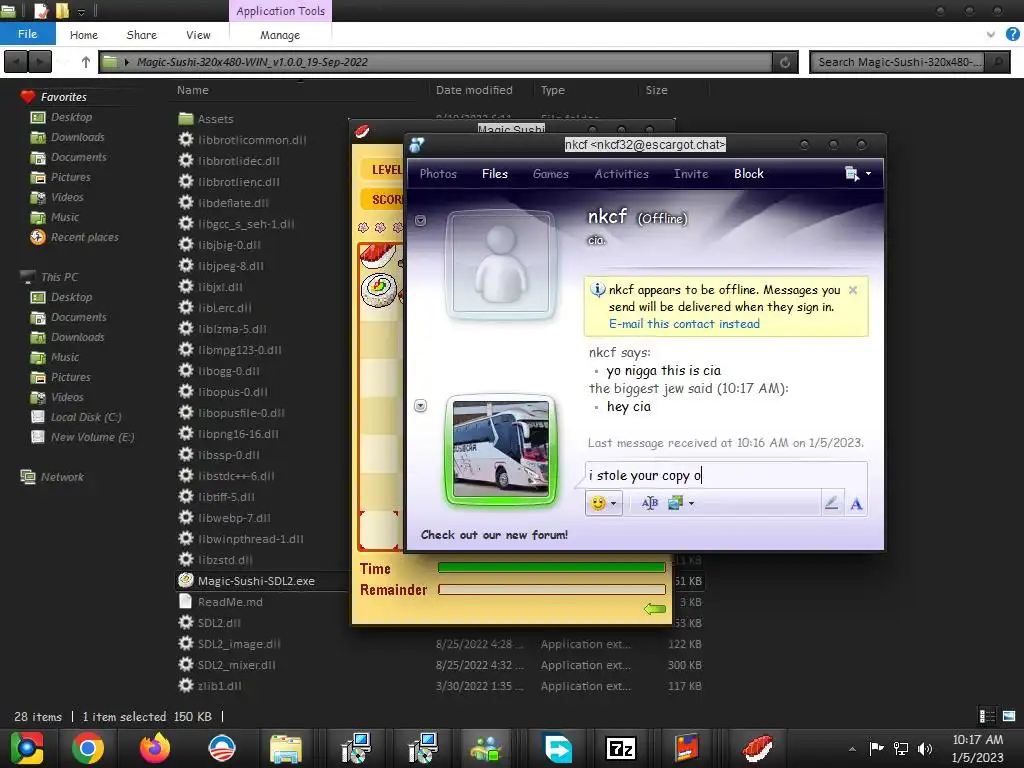
Task: Switch to details view icon in Explorer status bar
Action: (987, 716)
